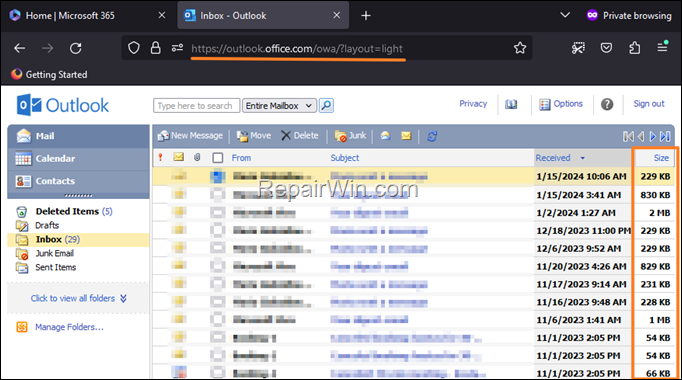Sort messages by the Subject column
682x380 pixels.
[344, 158]
